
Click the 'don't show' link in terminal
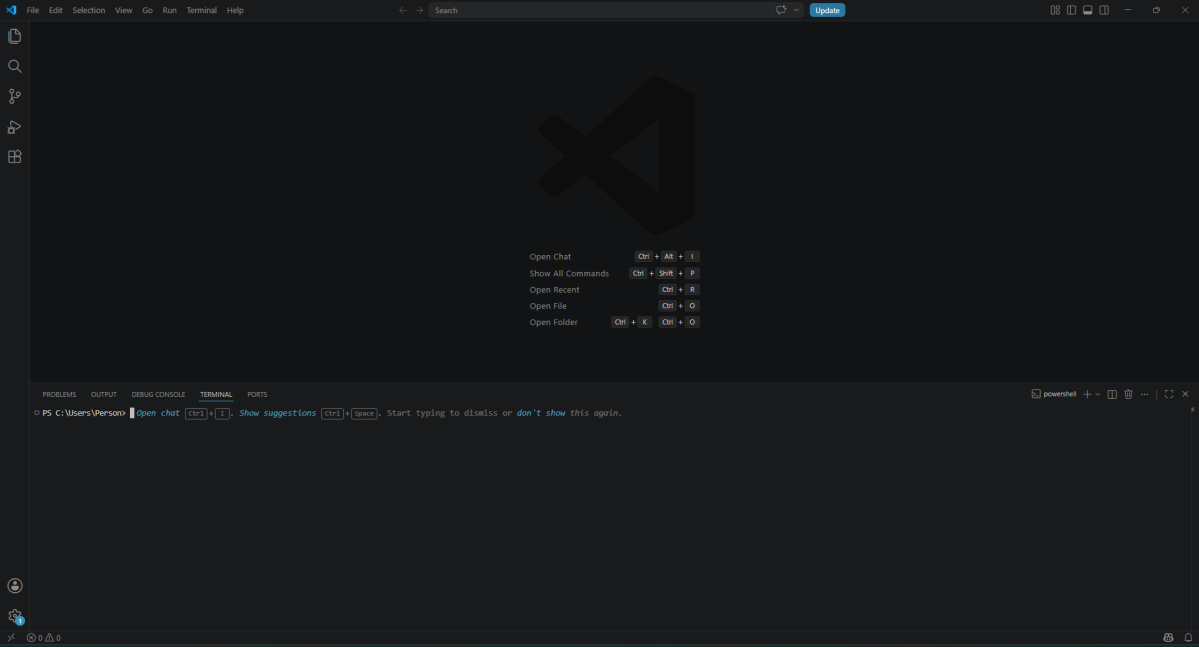(x=541, y=413)
